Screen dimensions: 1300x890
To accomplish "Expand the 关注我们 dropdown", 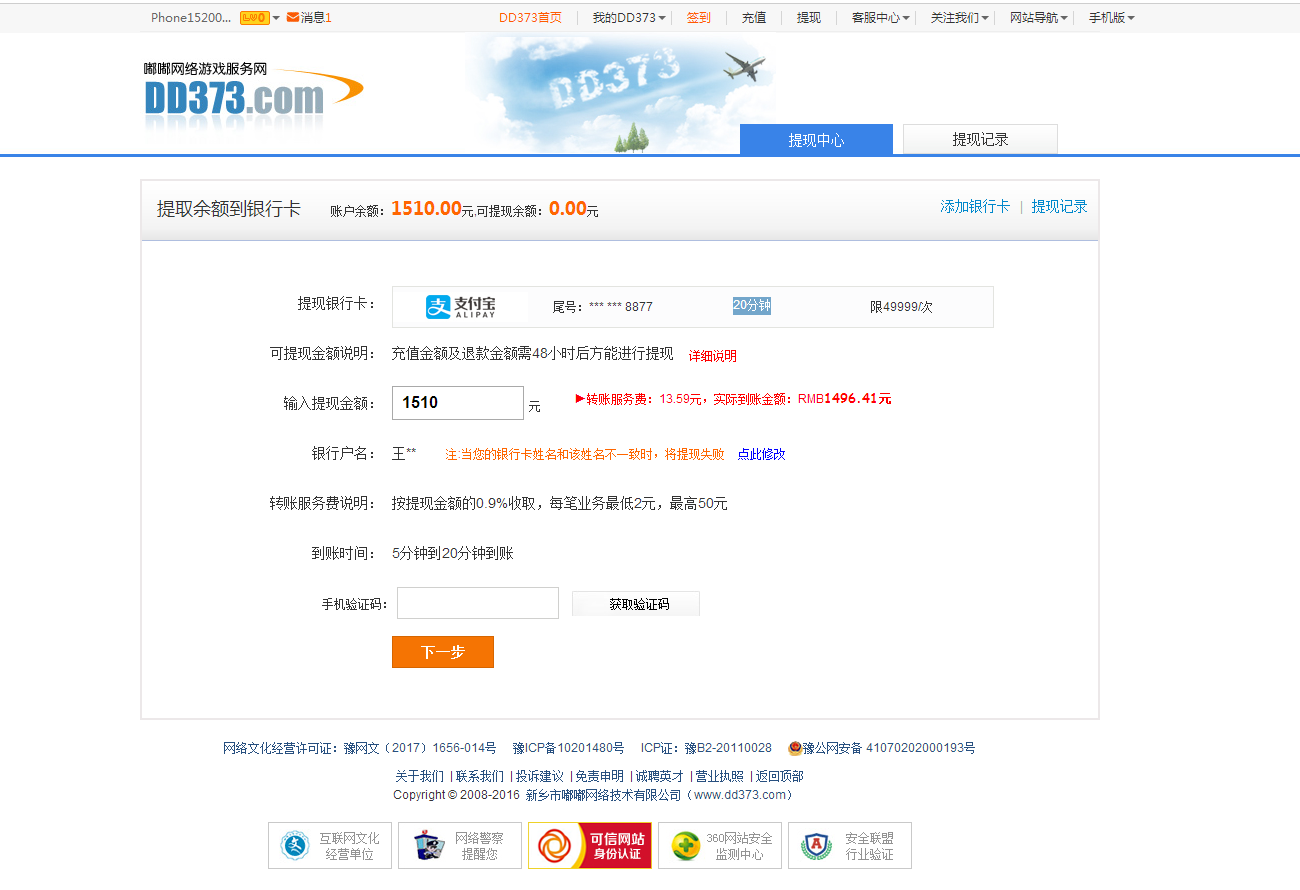I will pos(960,17).
